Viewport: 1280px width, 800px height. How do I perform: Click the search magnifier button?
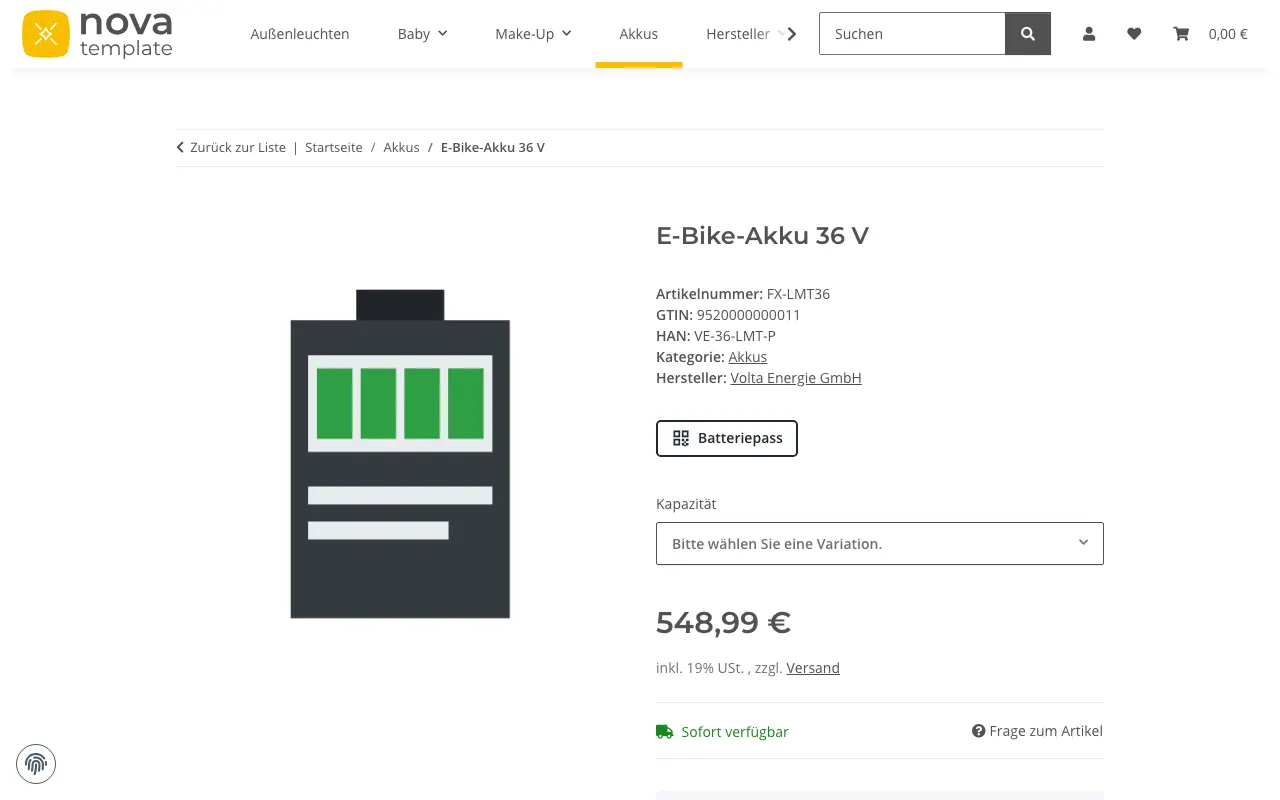point(1028,34)
